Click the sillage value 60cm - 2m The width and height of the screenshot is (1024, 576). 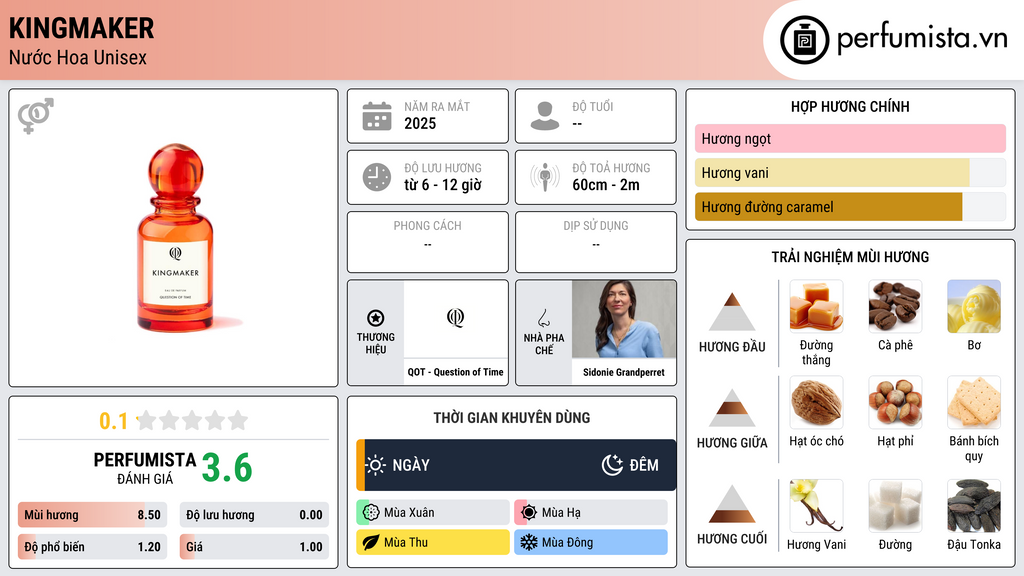(606, 185)
